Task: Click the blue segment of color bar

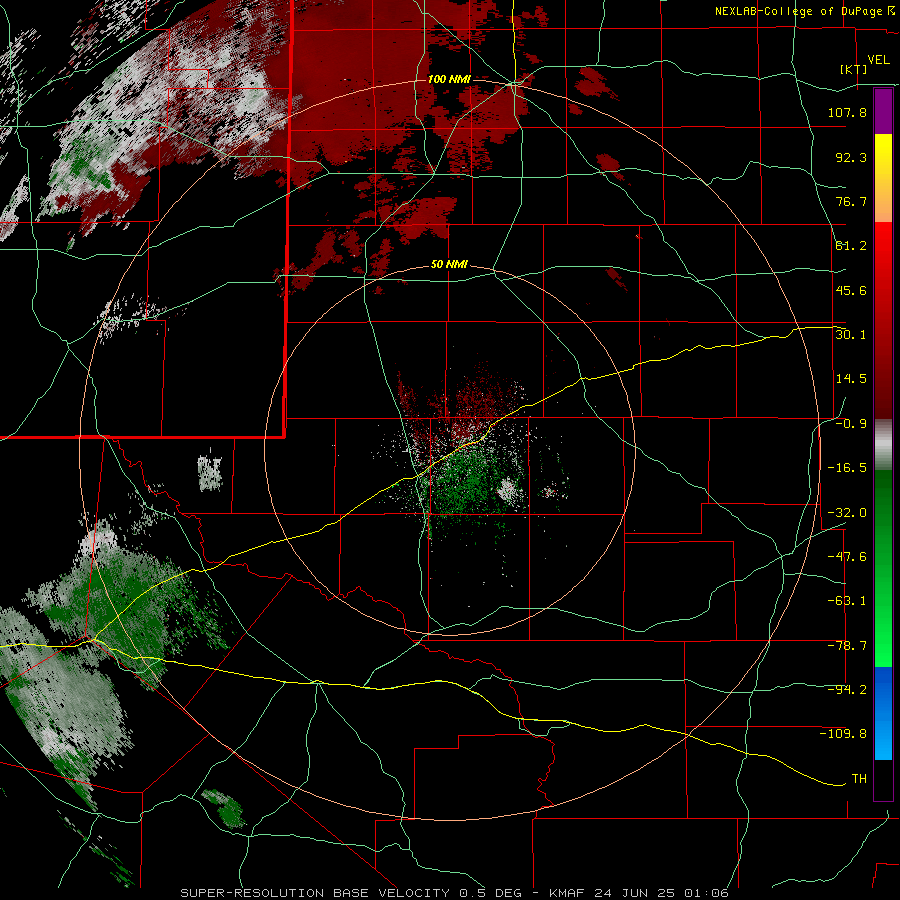Action: (883, 713)
